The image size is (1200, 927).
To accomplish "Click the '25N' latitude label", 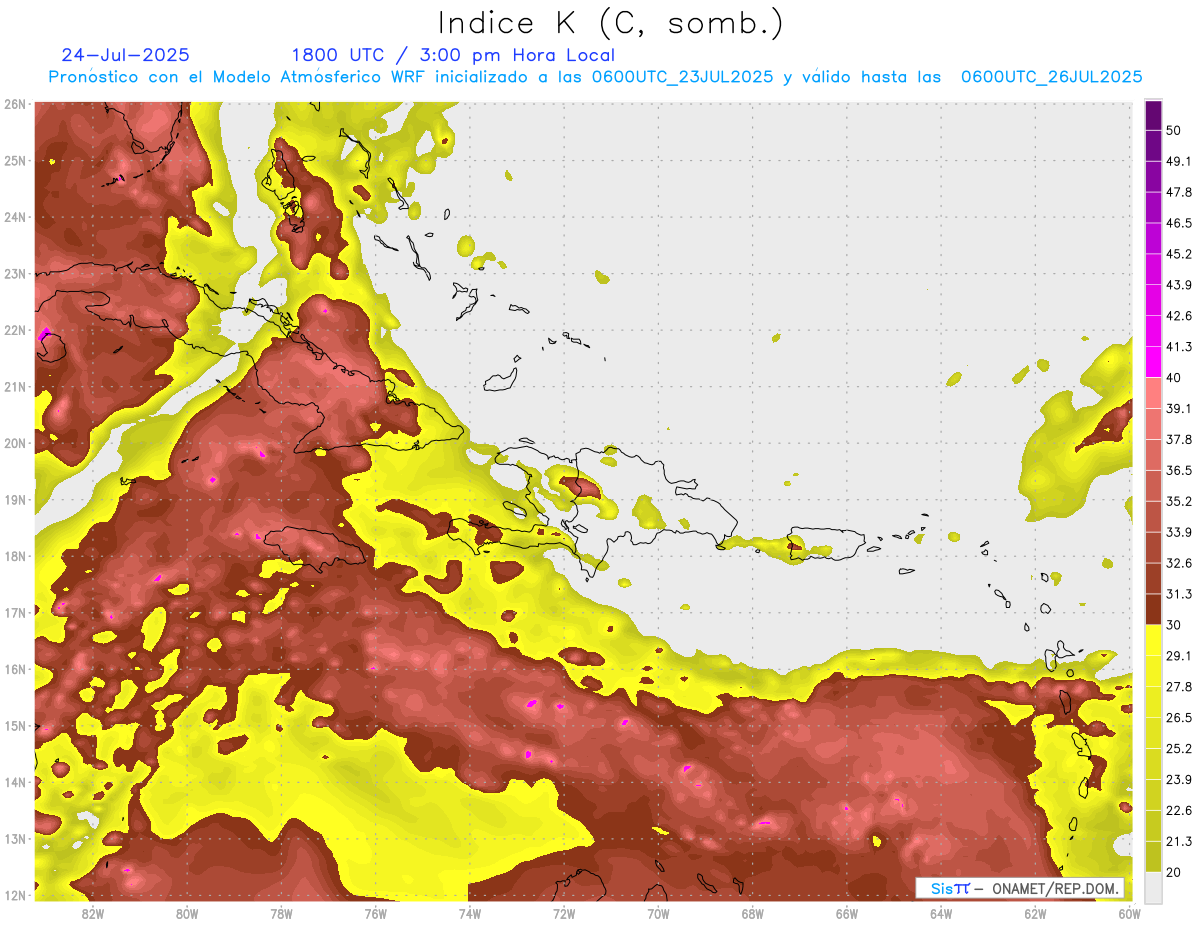I will pyautogui.click(x=14, y=160).
